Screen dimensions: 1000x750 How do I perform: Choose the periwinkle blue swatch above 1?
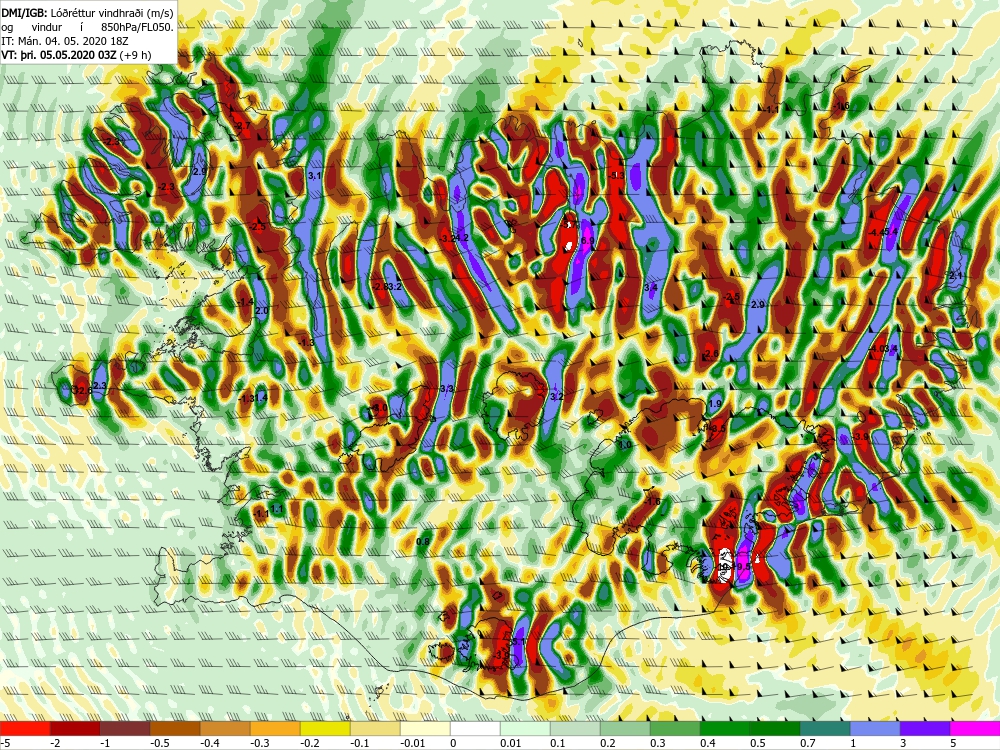coord(875,728)
